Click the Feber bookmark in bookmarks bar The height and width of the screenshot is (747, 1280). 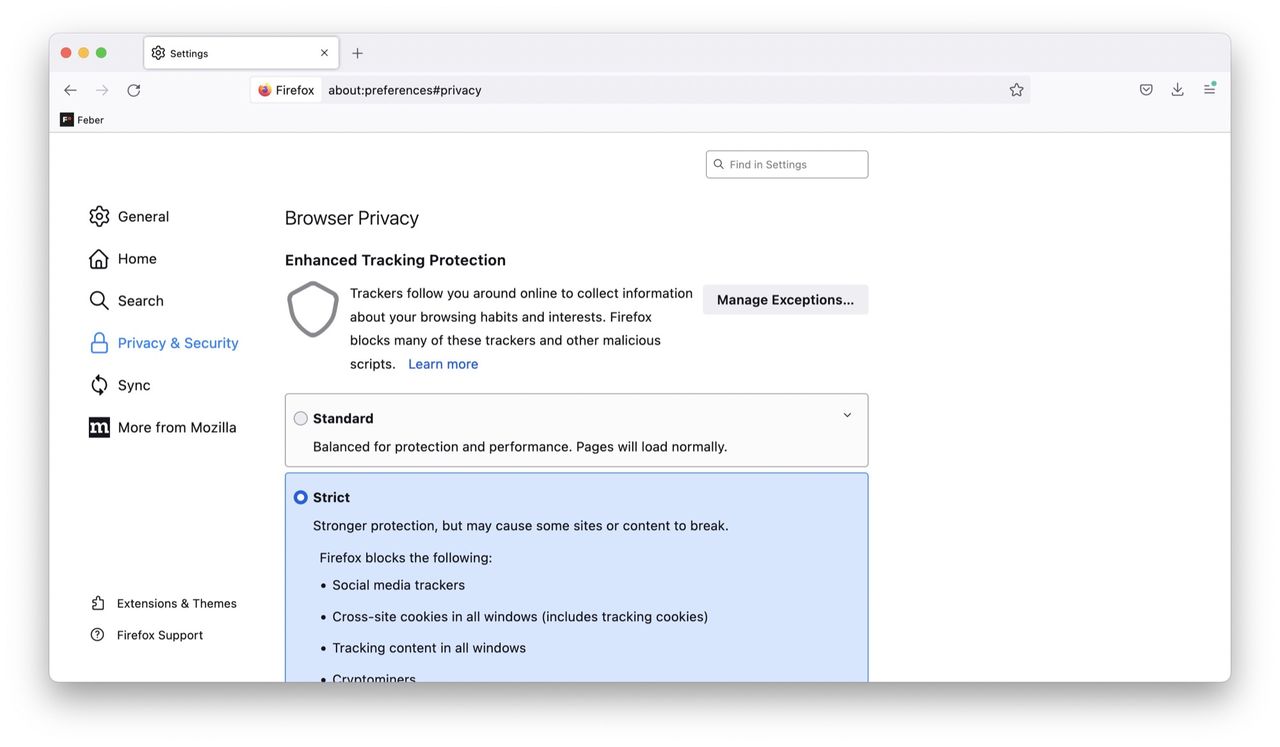click(x=82, y=120)
